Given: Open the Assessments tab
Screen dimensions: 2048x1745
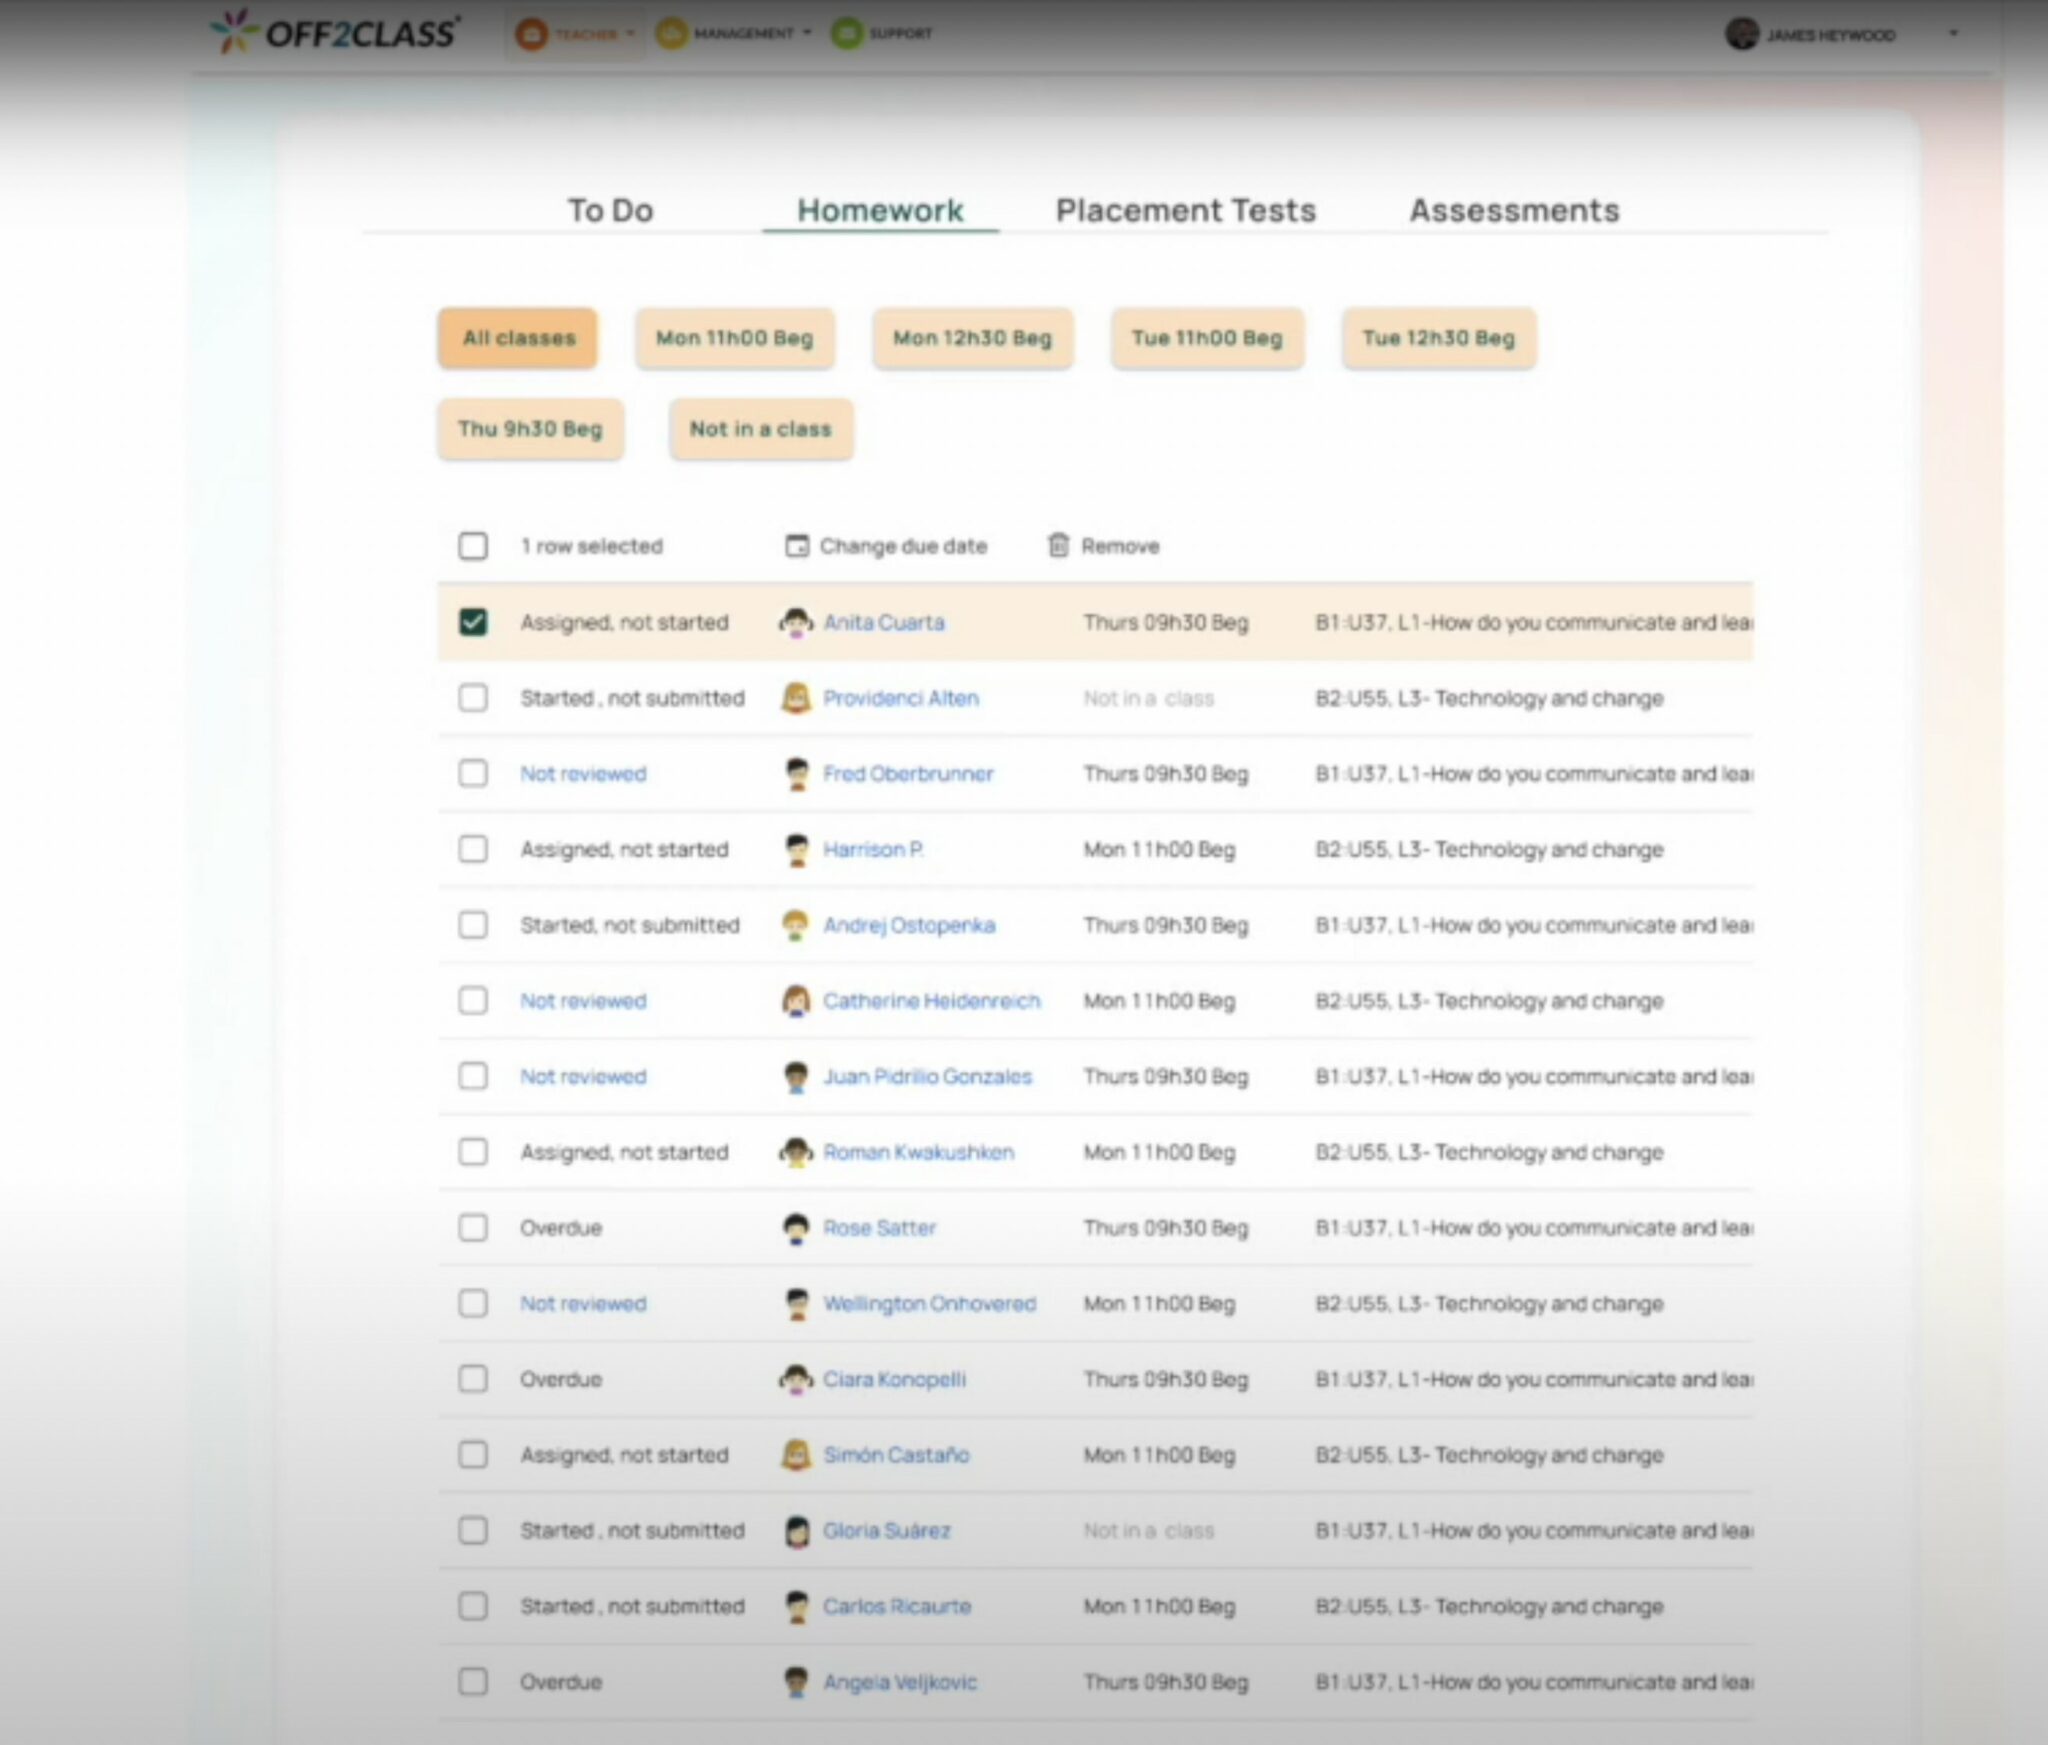Looking at the screenshot, I should coord(1514,211).
